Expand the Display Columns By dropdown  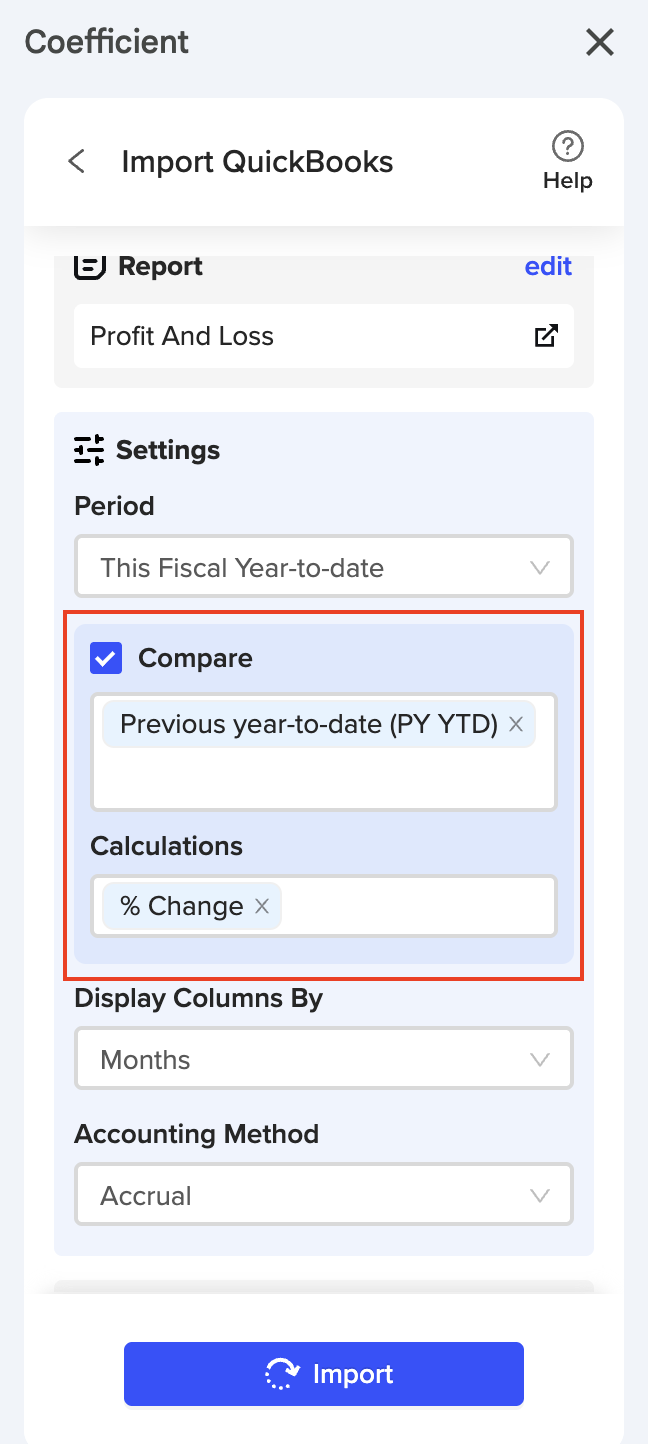click(323, 1058)
